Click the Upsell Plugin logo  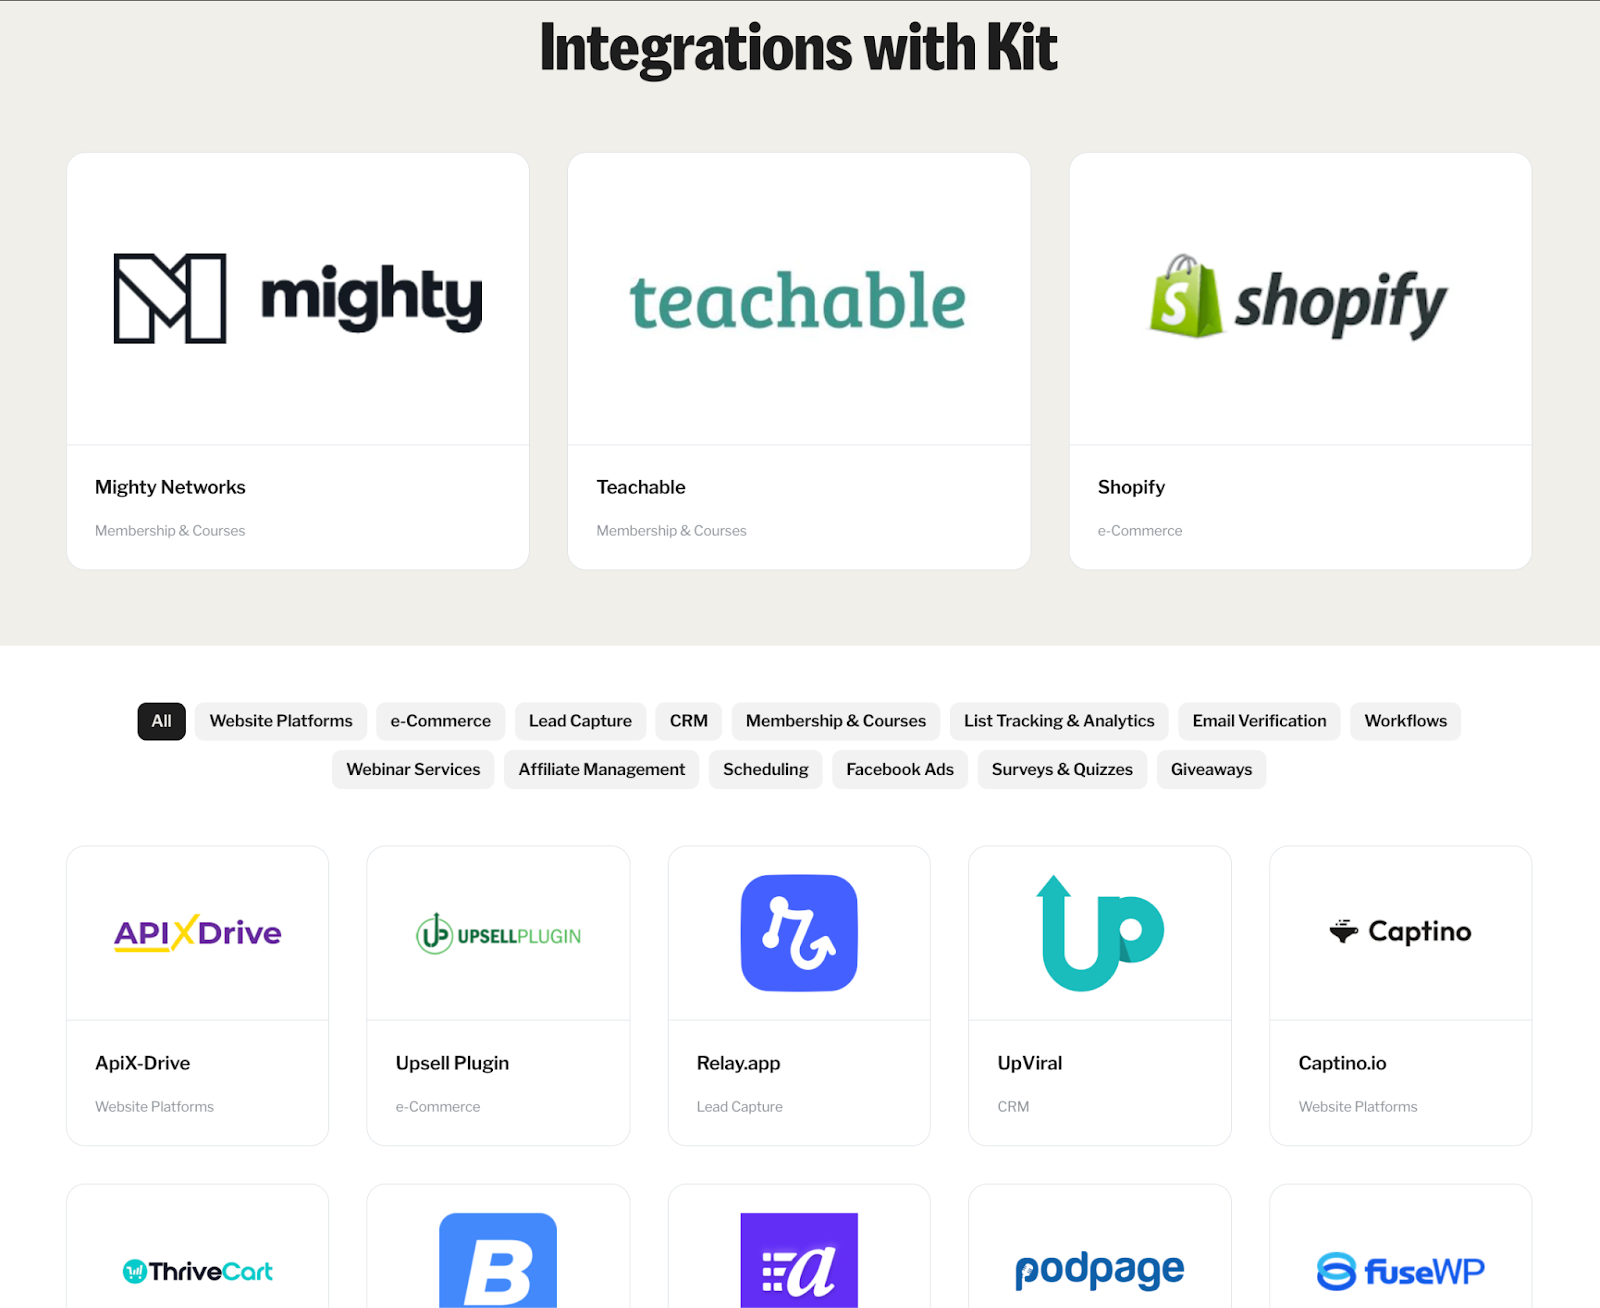(498, 934)
